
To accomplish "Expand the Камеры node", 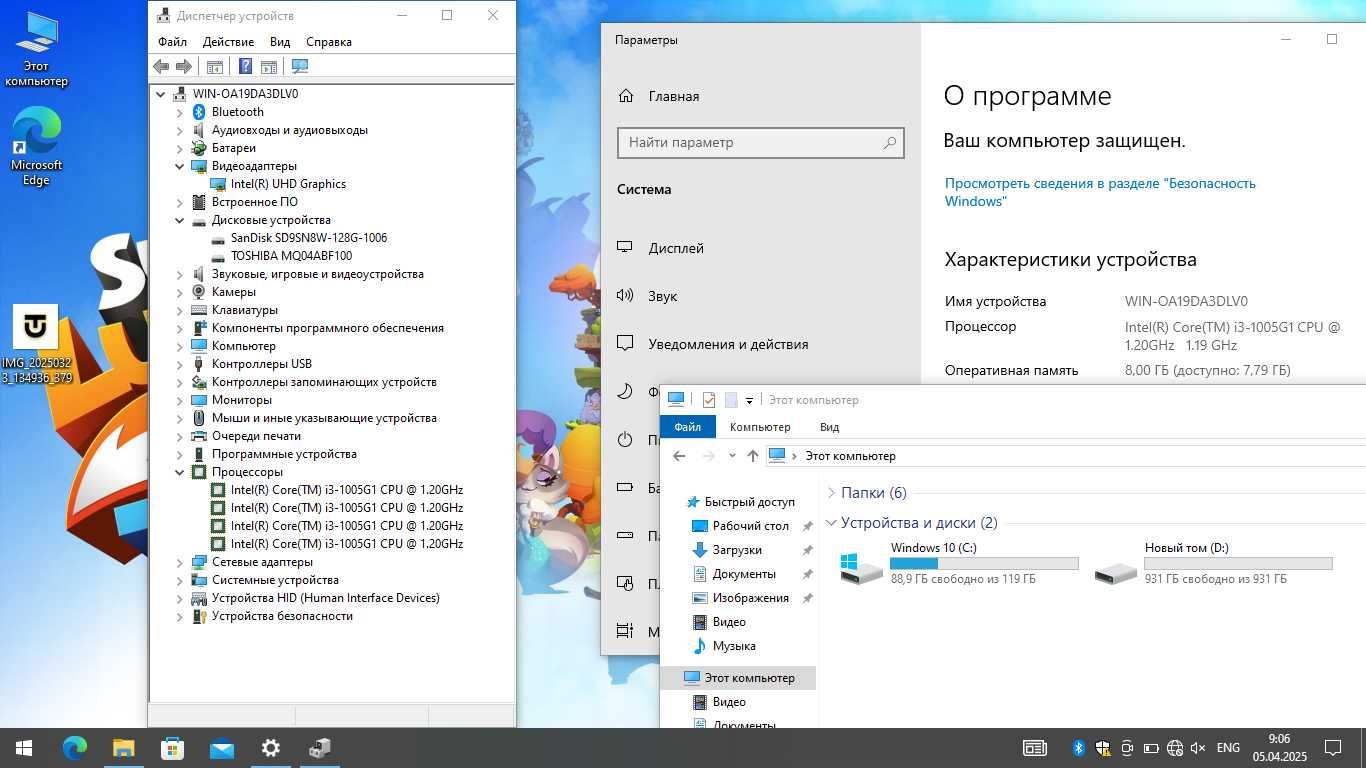I will point(180,292).
